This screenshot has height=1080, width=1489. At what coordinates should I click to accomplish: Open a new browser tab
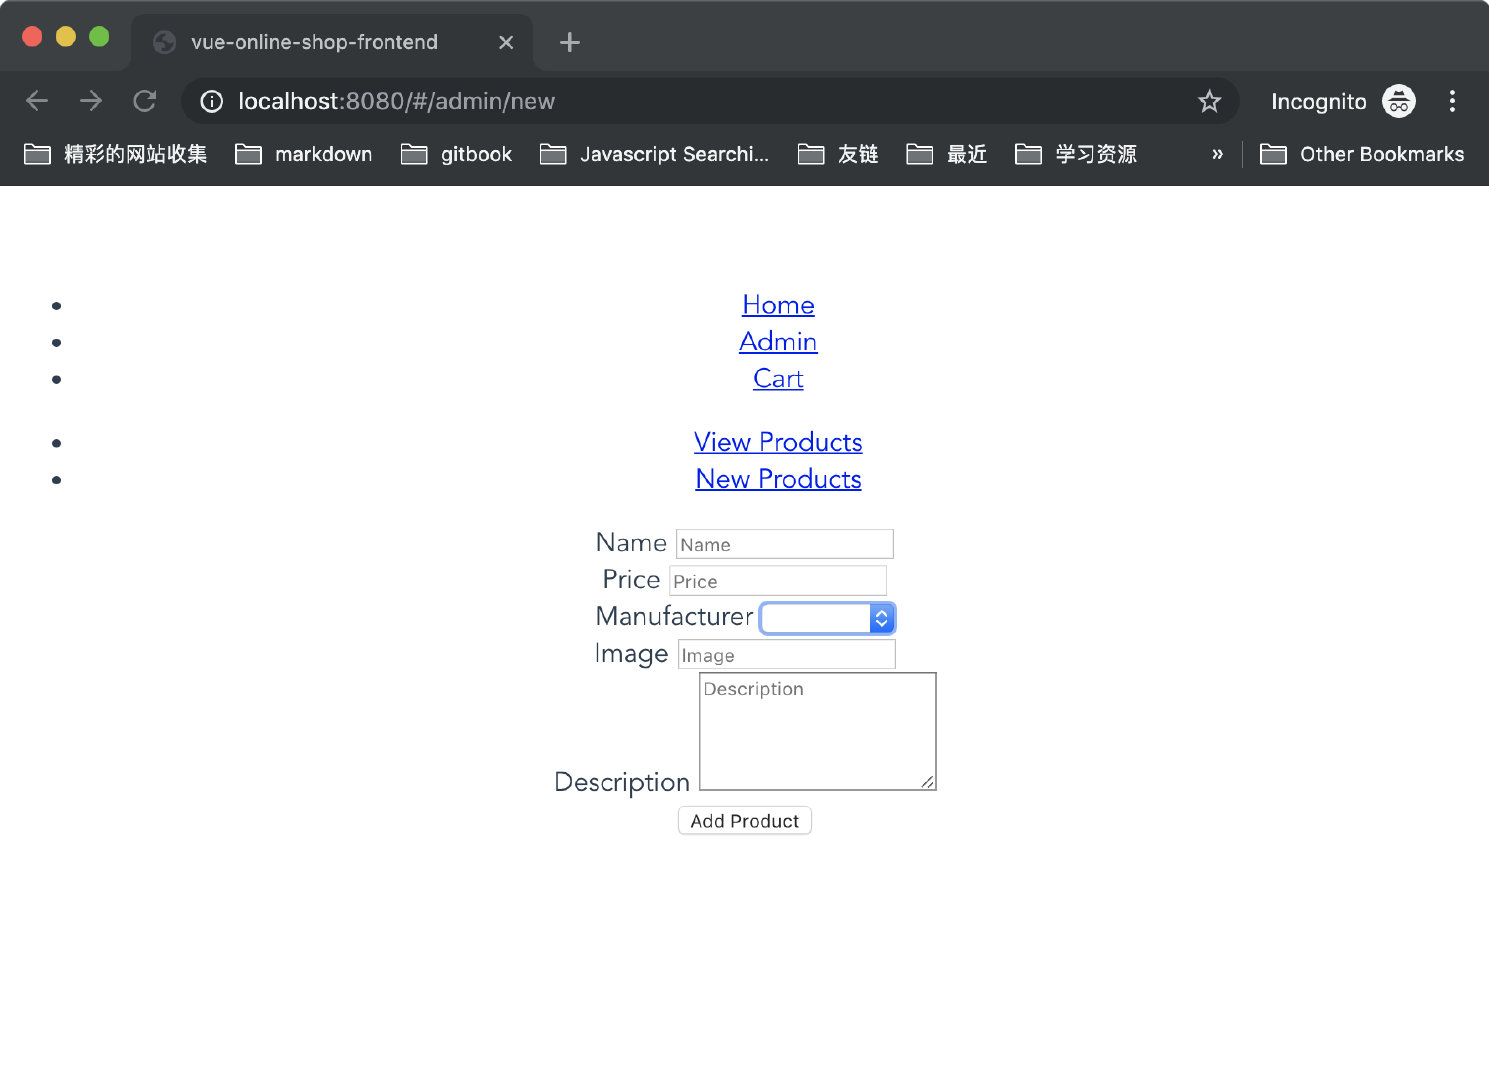pyautogui.click(x=570, y=42)
